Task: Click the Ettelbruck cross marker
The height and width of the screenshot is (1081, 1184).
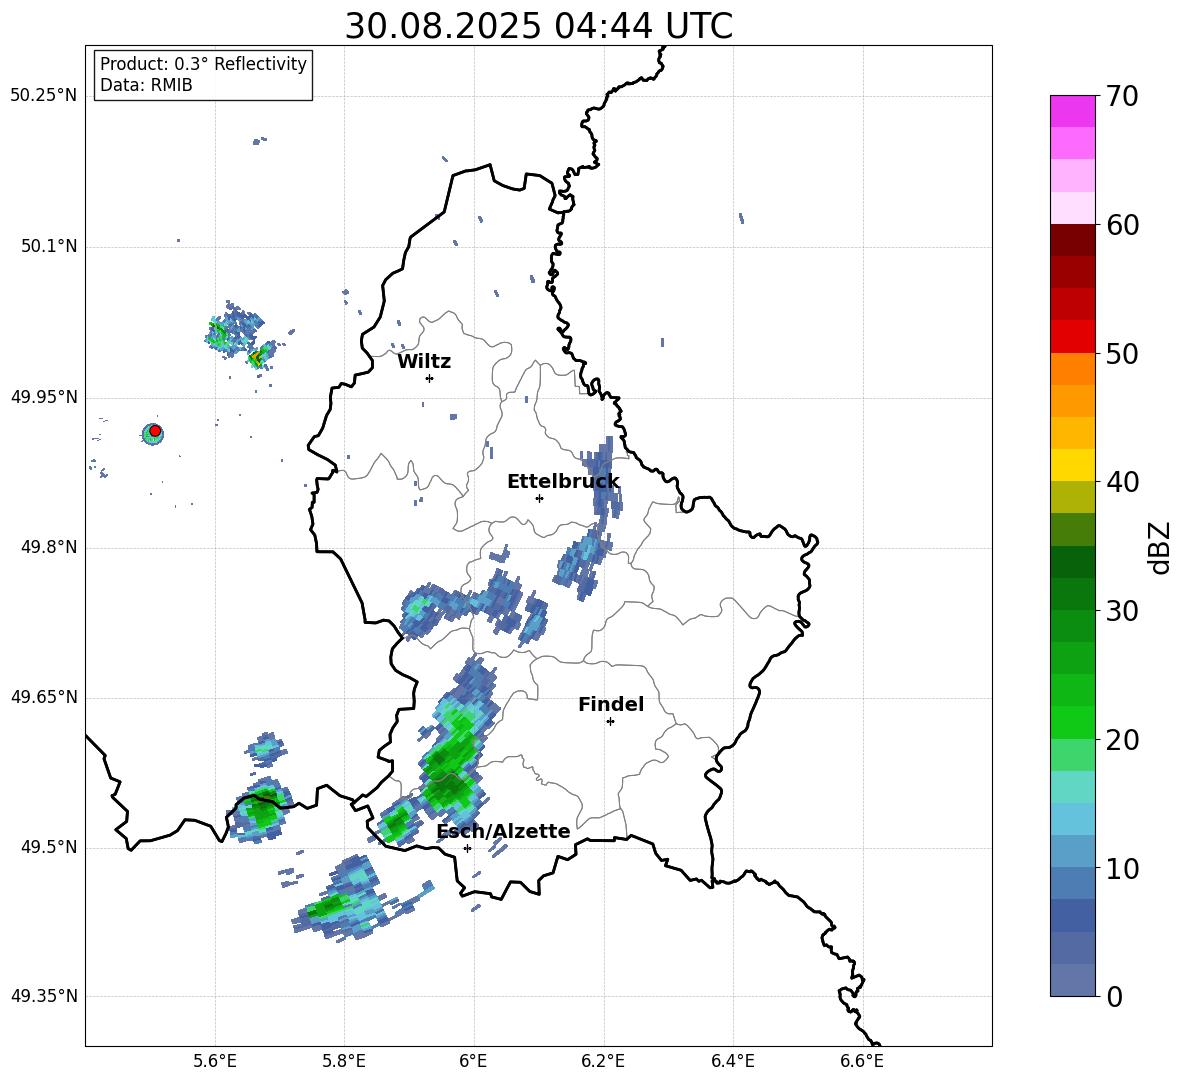Action: [539, 498]
